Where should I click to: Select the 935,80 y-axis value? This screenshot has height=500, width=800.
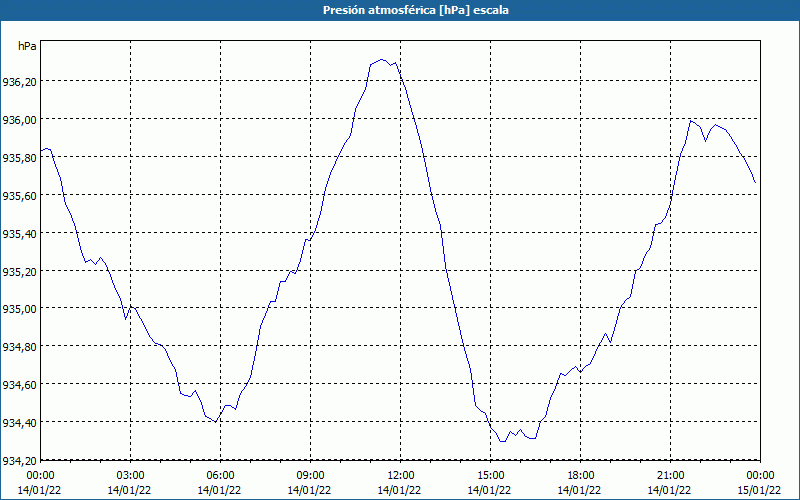pyautogui.click(x=19, y=158)
